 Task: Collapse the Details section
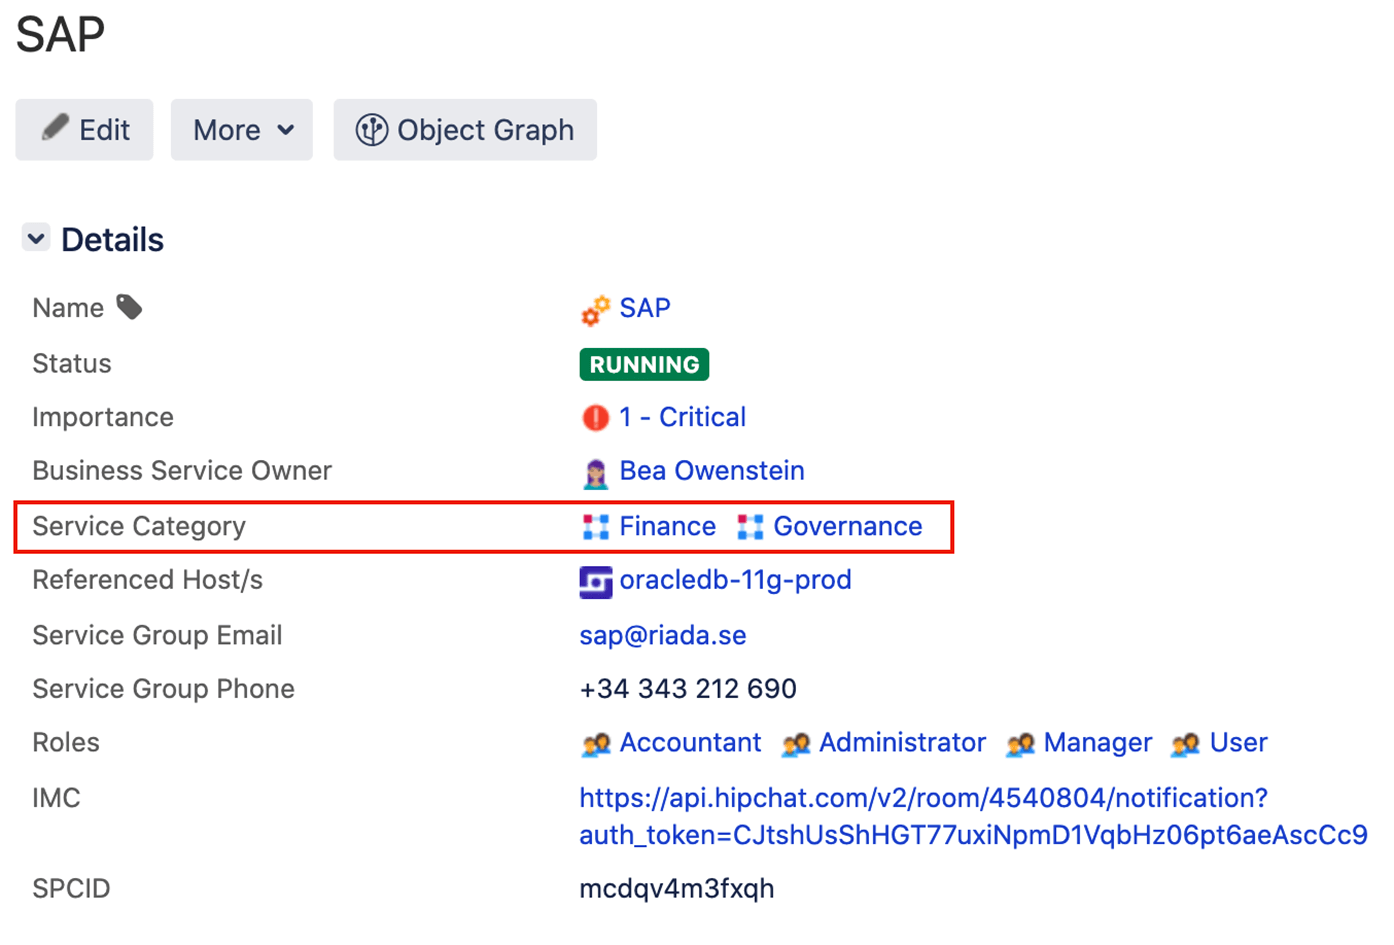coord(35,238)
